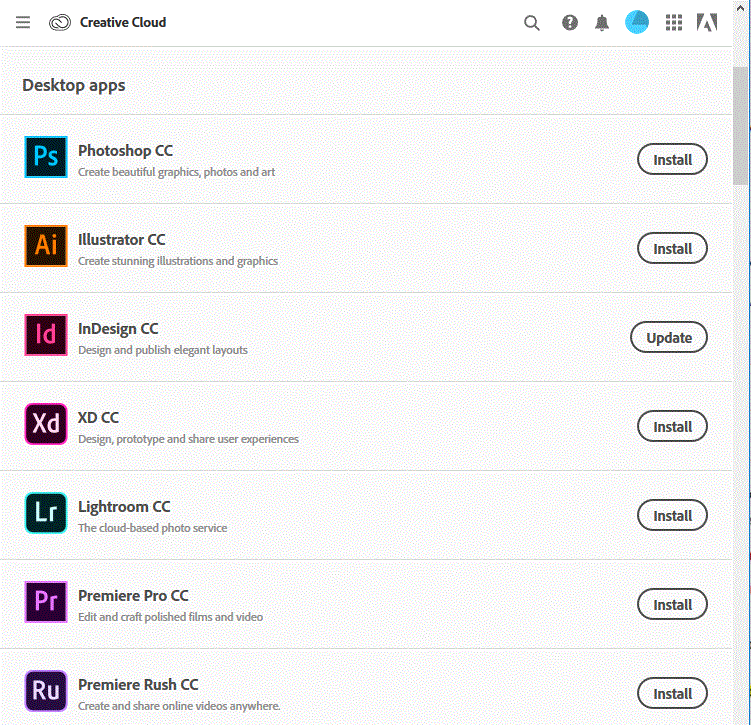This screenshot has width=751, height=725.
Task: Open the help question mark icon
Action: (570, 22)
